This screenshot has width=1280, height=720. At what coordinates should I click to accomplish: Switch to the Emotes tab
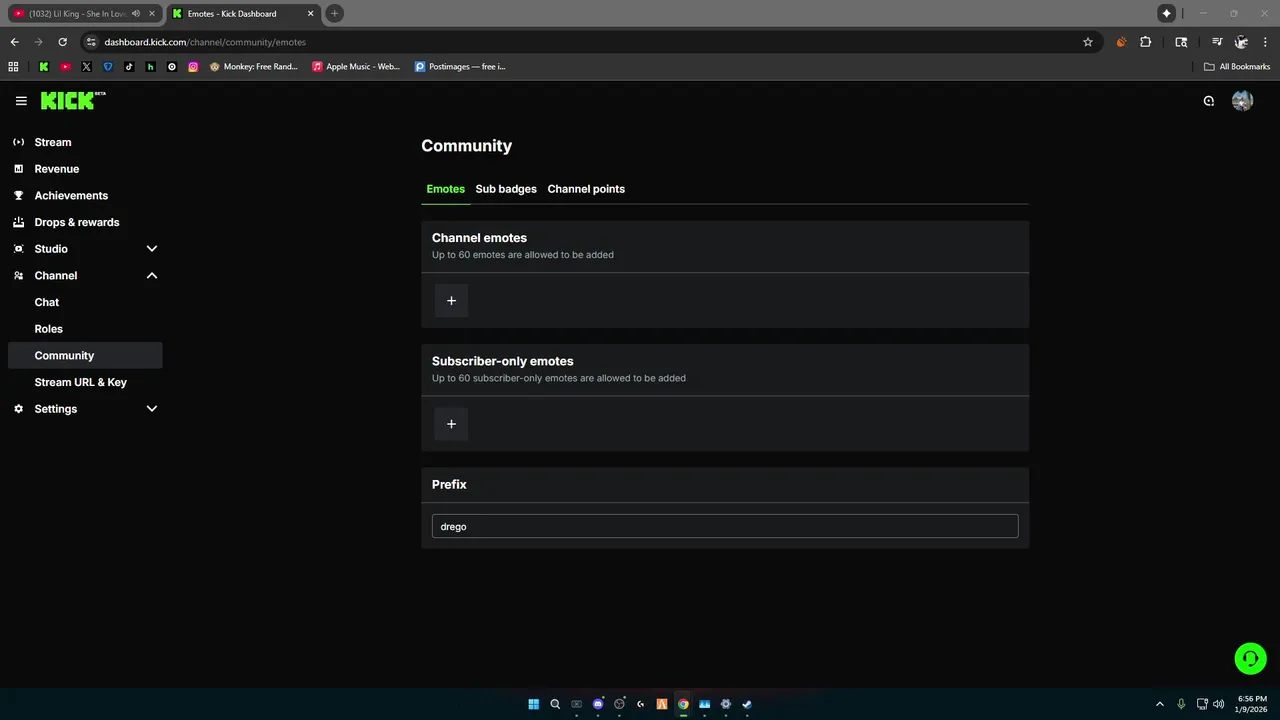tap(445, 189)
